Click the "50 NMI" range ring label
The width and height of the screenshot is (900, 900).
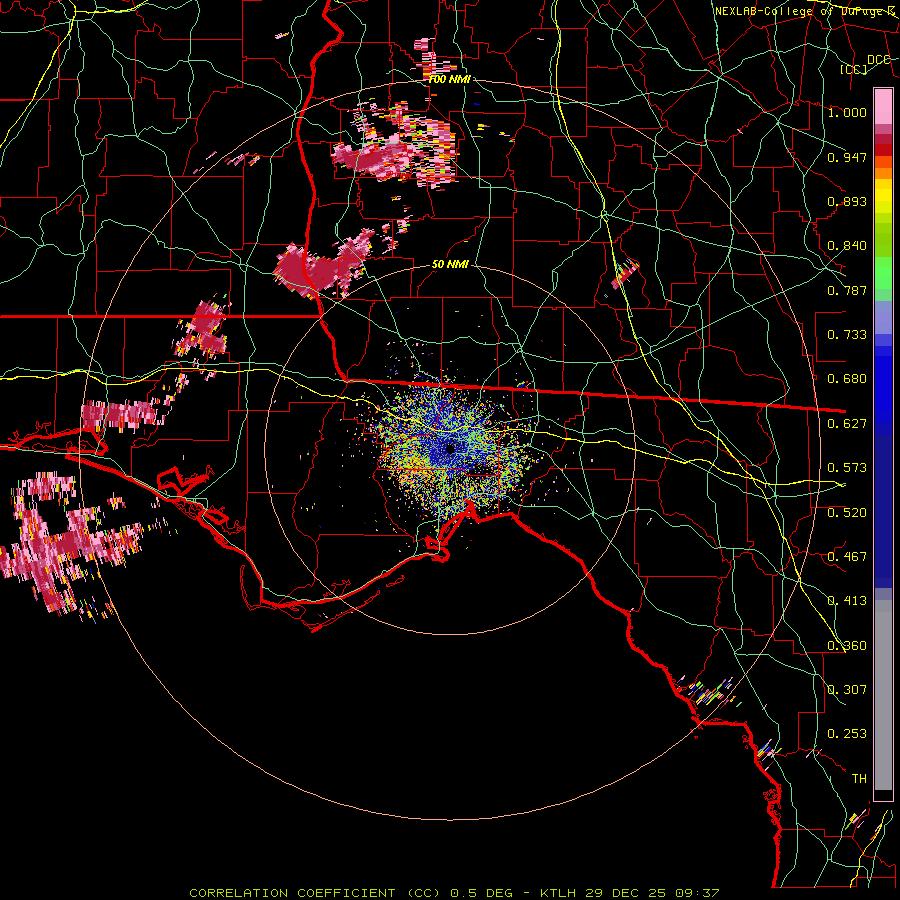point(450,264)
